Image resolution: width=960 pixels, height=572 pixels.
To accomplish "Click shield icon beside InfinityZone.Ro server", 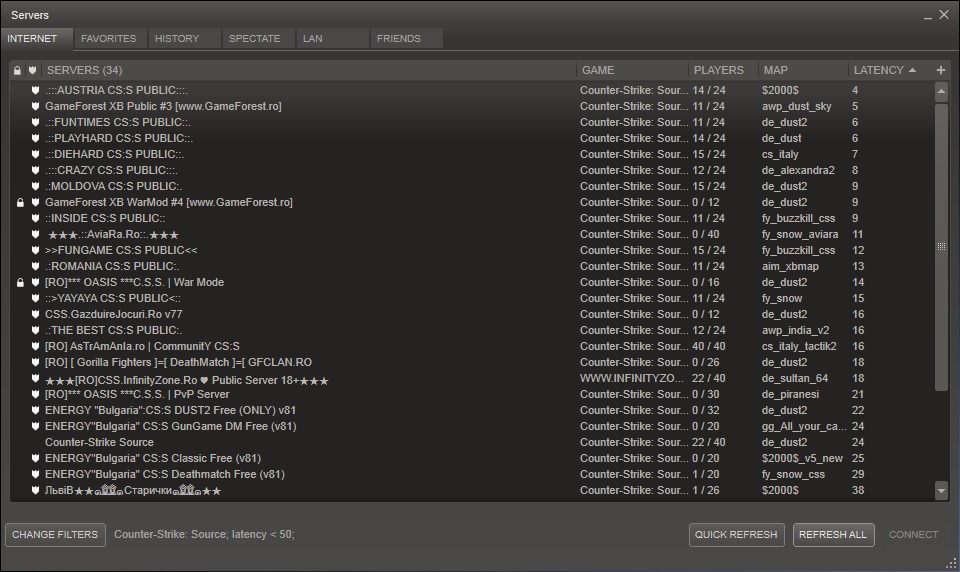I will click(x=36, y=378).
